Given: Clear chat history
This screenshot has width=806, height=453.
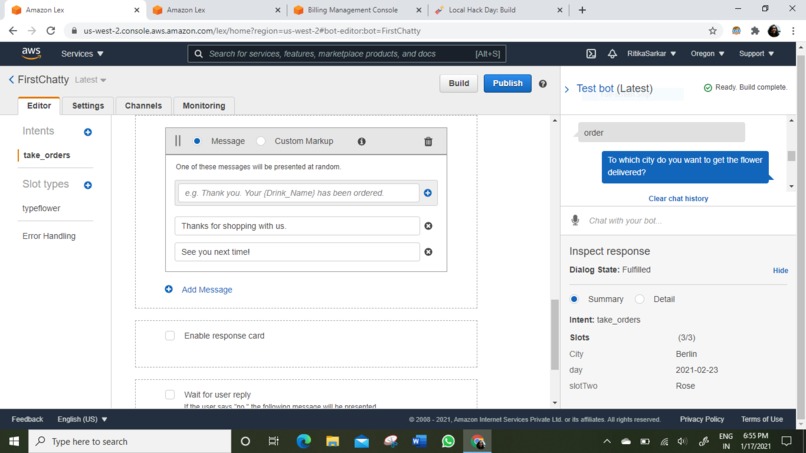Looking at the screenshot, I should click(x=678, y=198).
